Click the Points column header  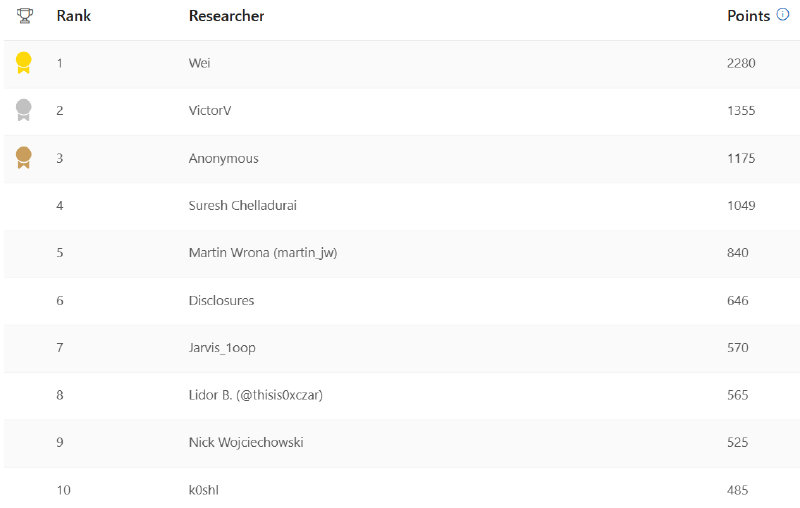[x=748, y=16]
